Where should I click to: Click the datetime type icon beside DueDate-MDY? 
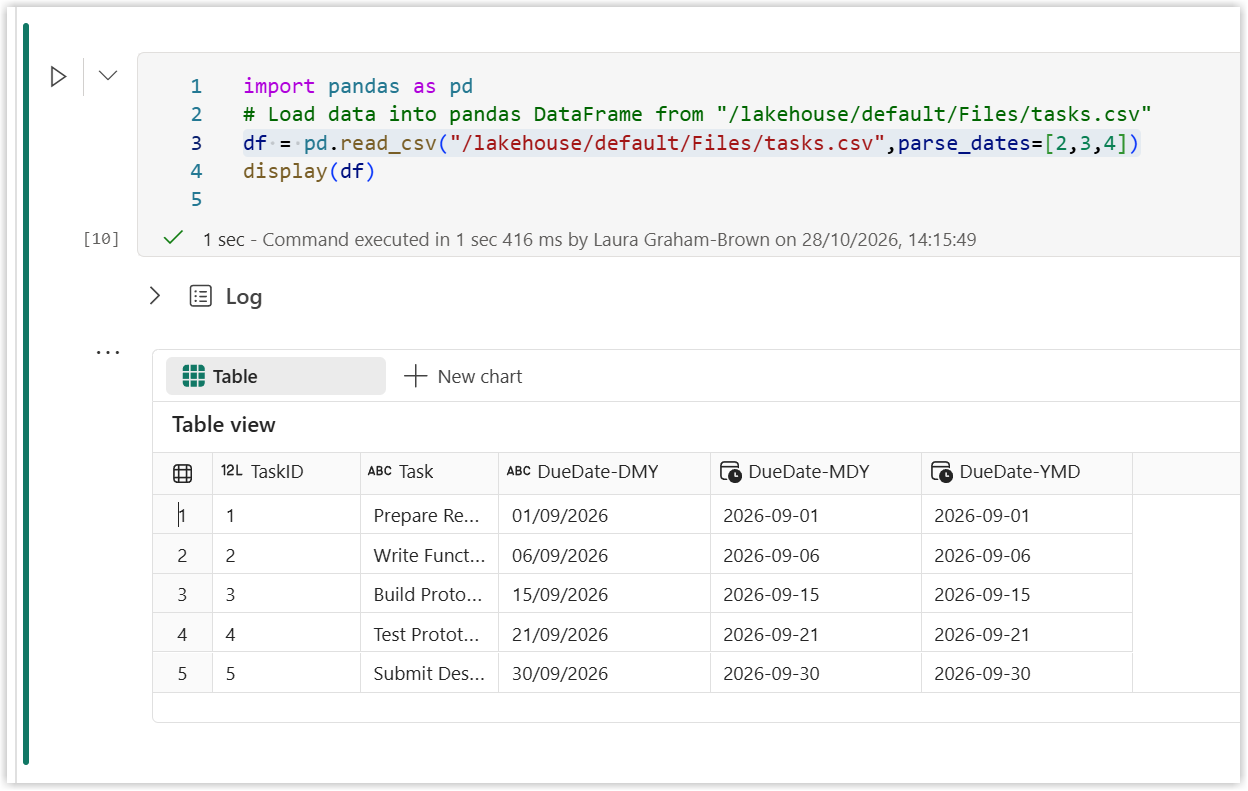[x=731, y=472]
